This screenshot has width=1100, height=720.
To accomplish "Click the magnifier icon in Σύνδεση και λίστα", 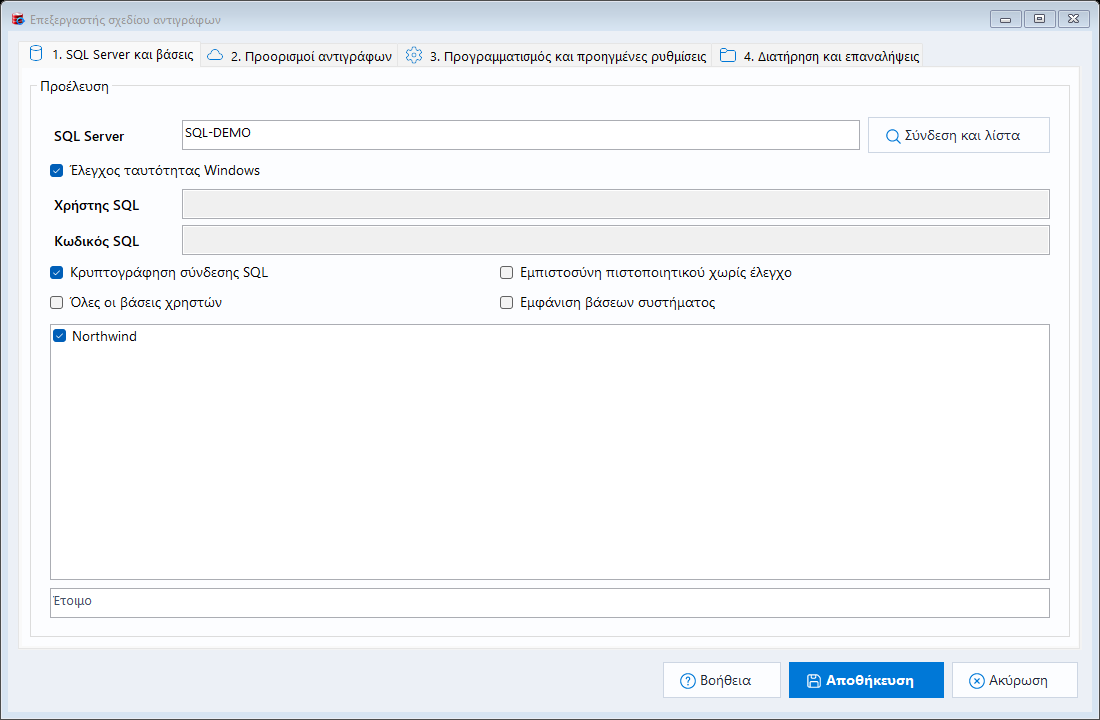I will pos(892,136).
